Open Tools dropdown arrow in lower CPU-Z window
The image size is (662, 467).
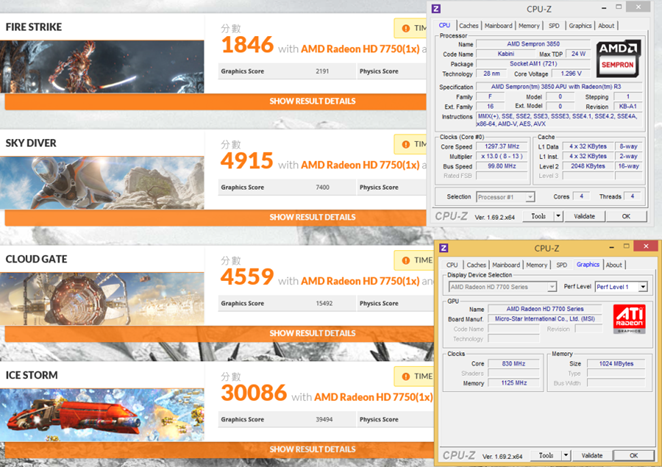565,456
